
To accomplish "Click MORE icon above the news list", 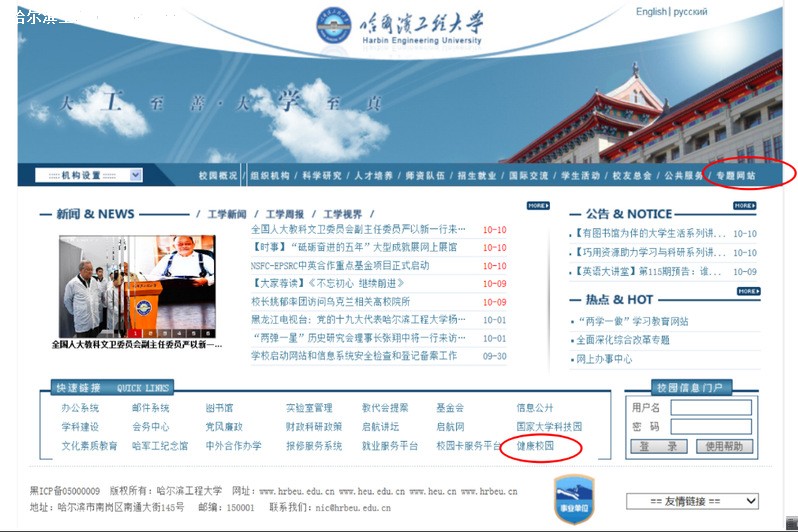I will 538,206.
